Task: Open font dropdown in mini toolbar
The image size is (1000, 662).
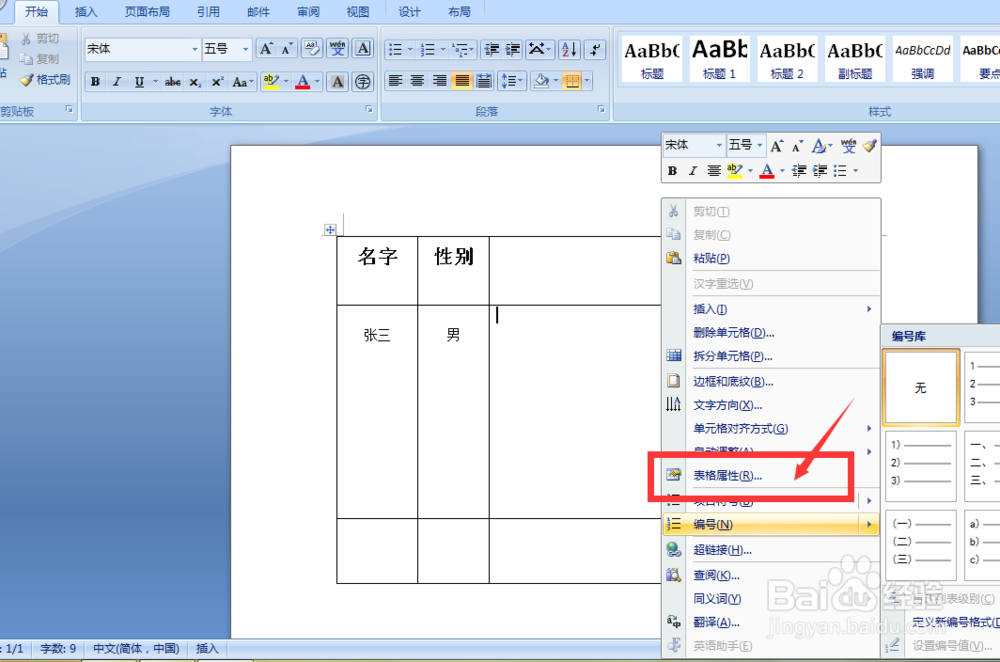Action: click(719, 146)
